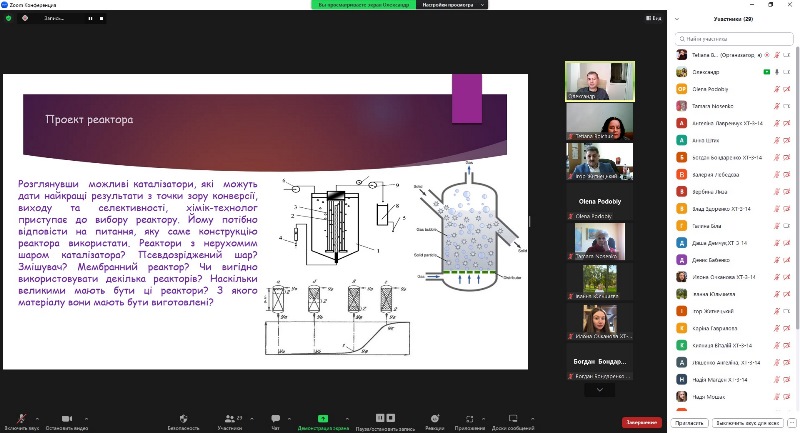Click search participants input field
The width and height of the screenshot is (800, 433).
733,38
